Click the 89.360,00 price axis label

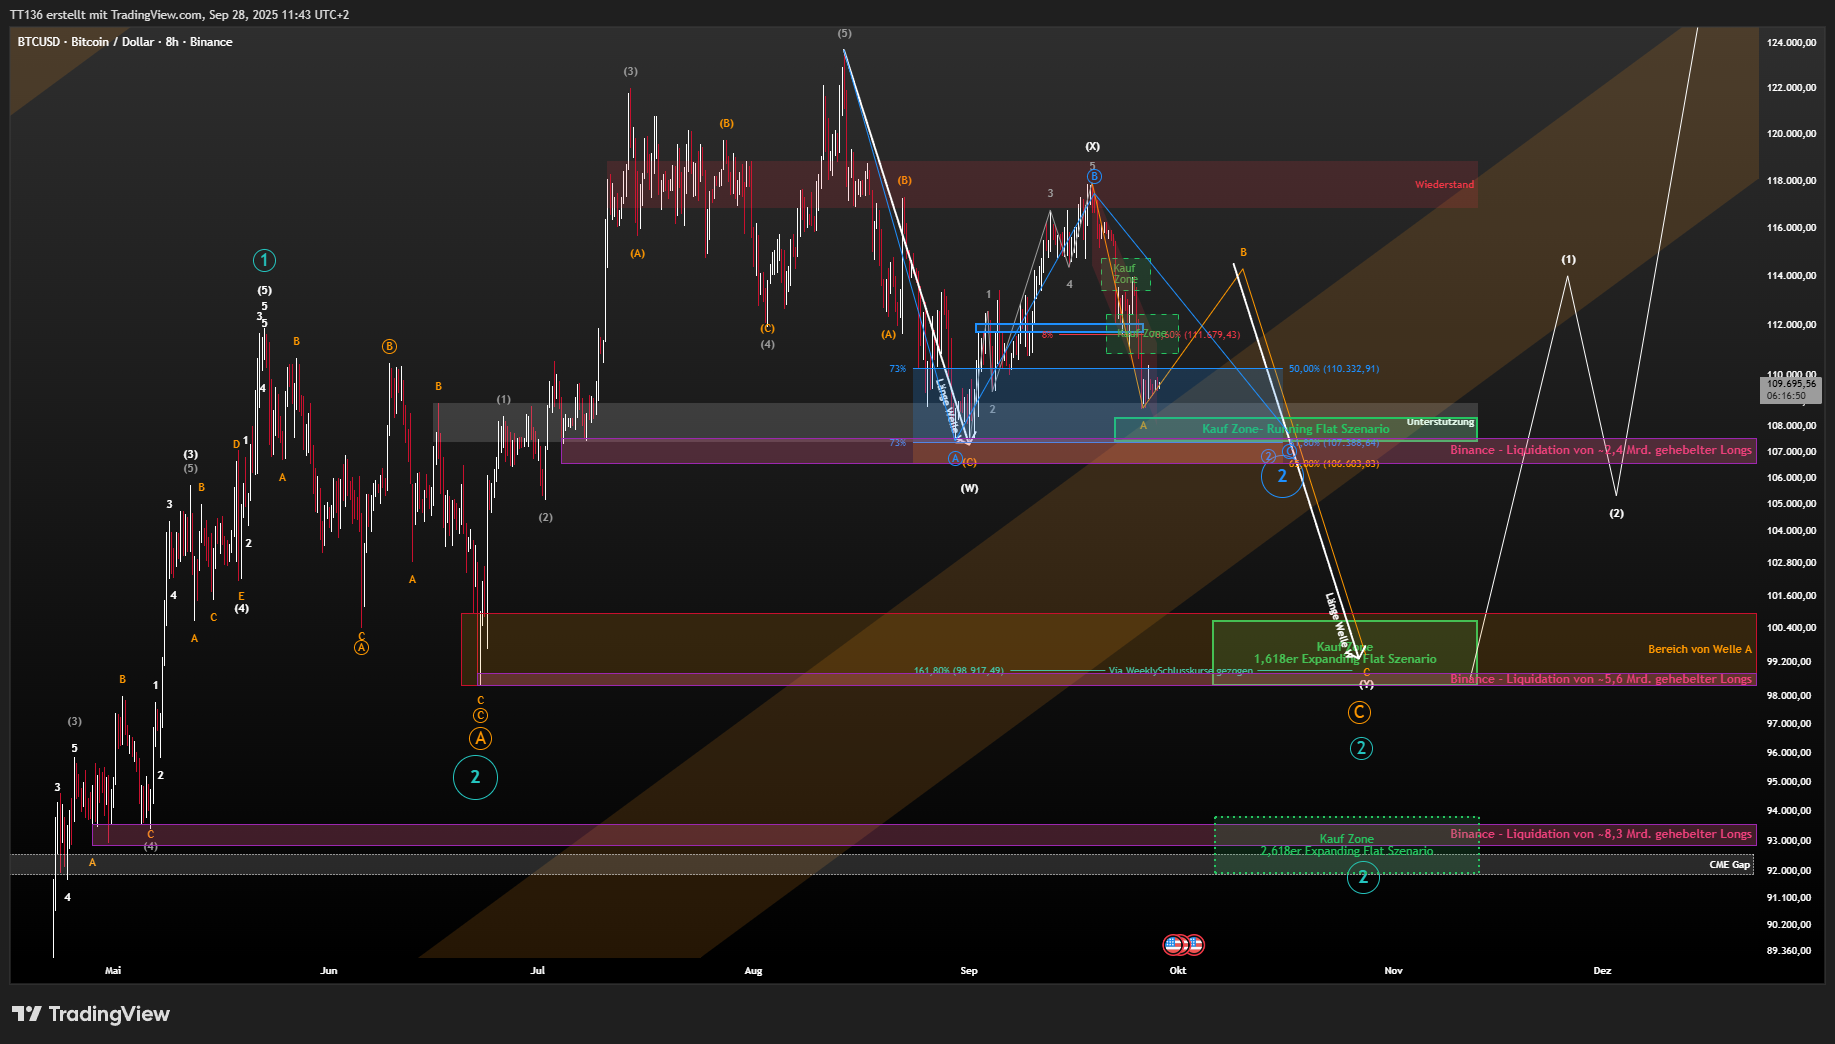point(1789,951)
